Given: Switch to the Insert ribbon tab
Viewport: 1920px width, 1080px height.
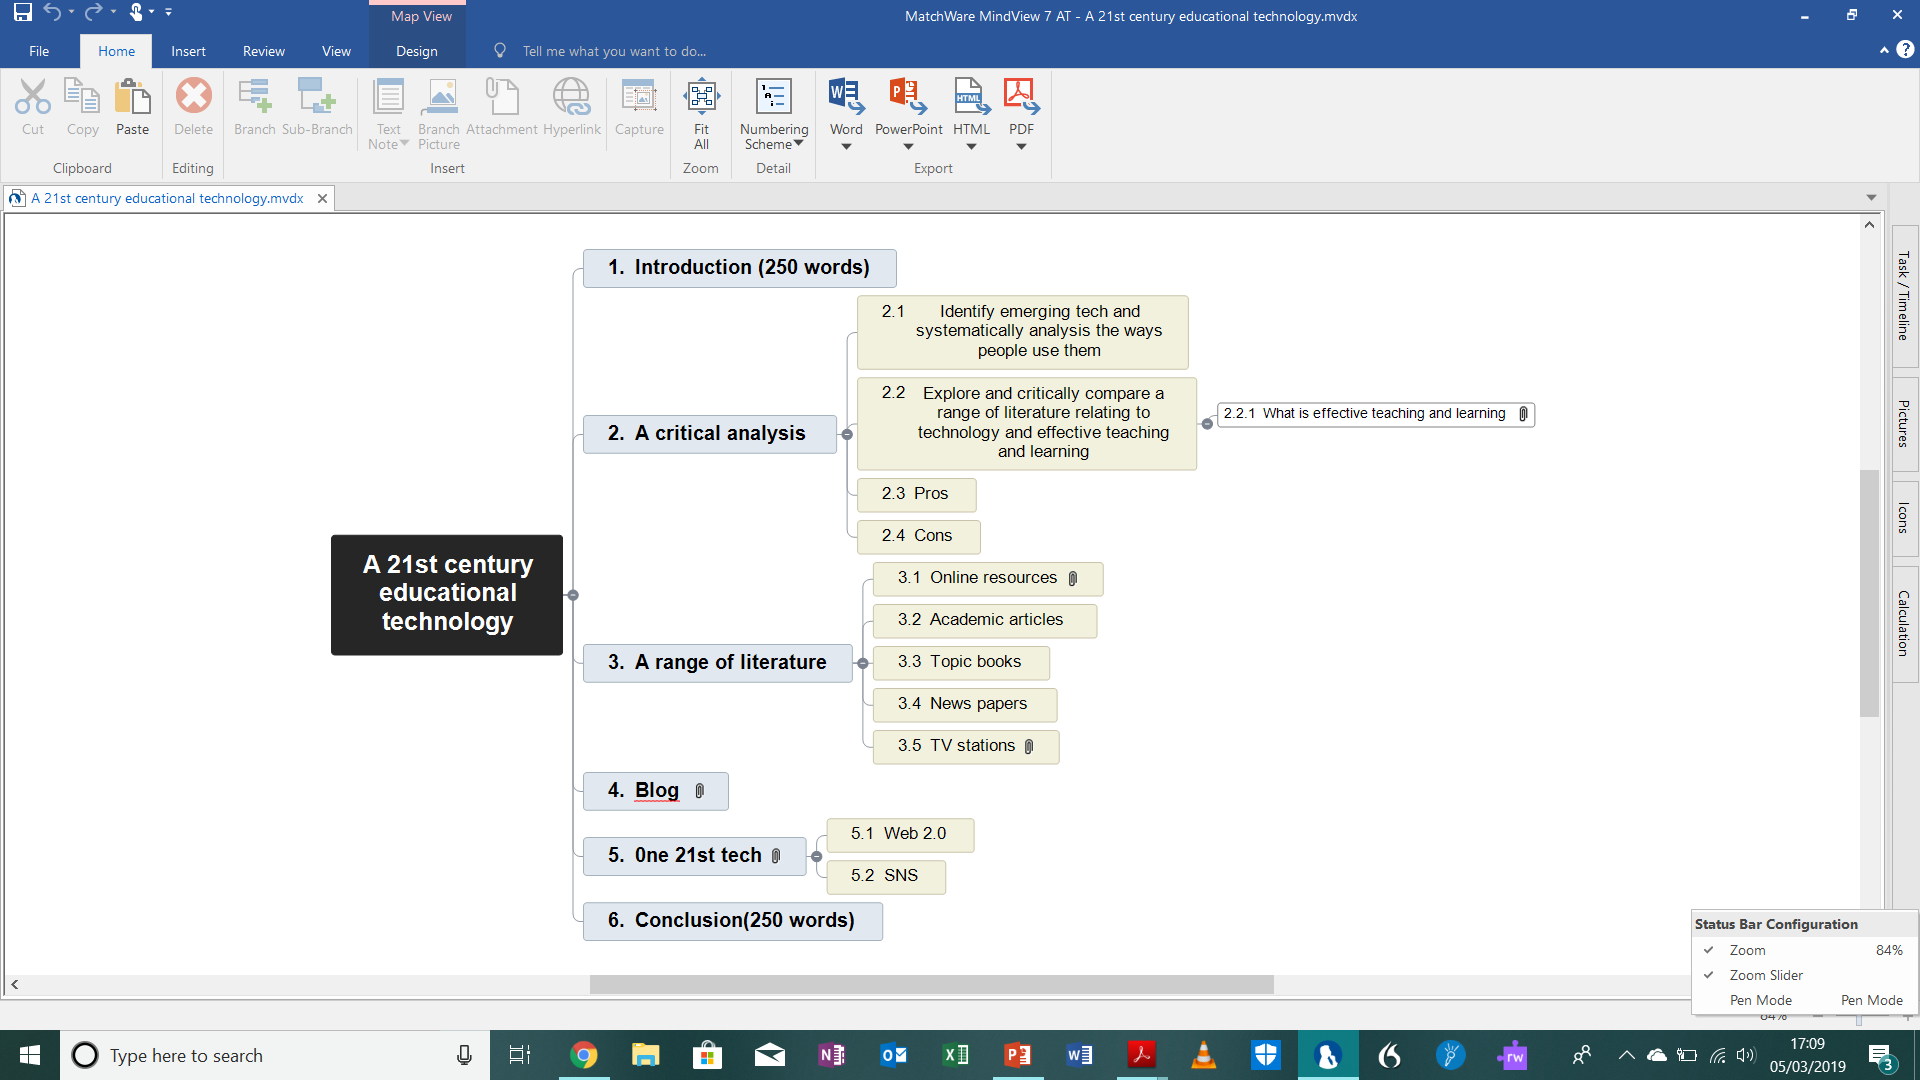Looking at the screenshot, I should click(x=188, y=51).
